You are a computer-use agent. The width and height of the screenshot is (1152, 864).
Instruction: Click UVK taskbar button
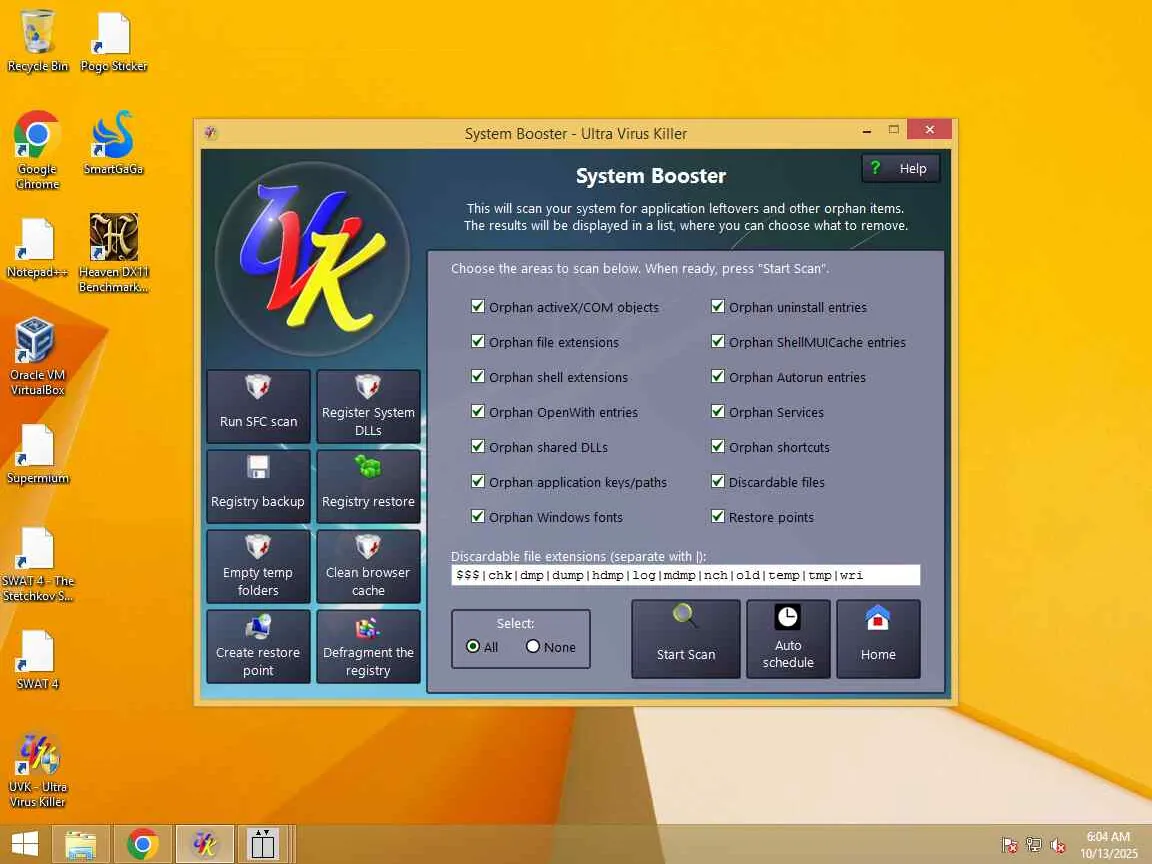coord(204,844)
